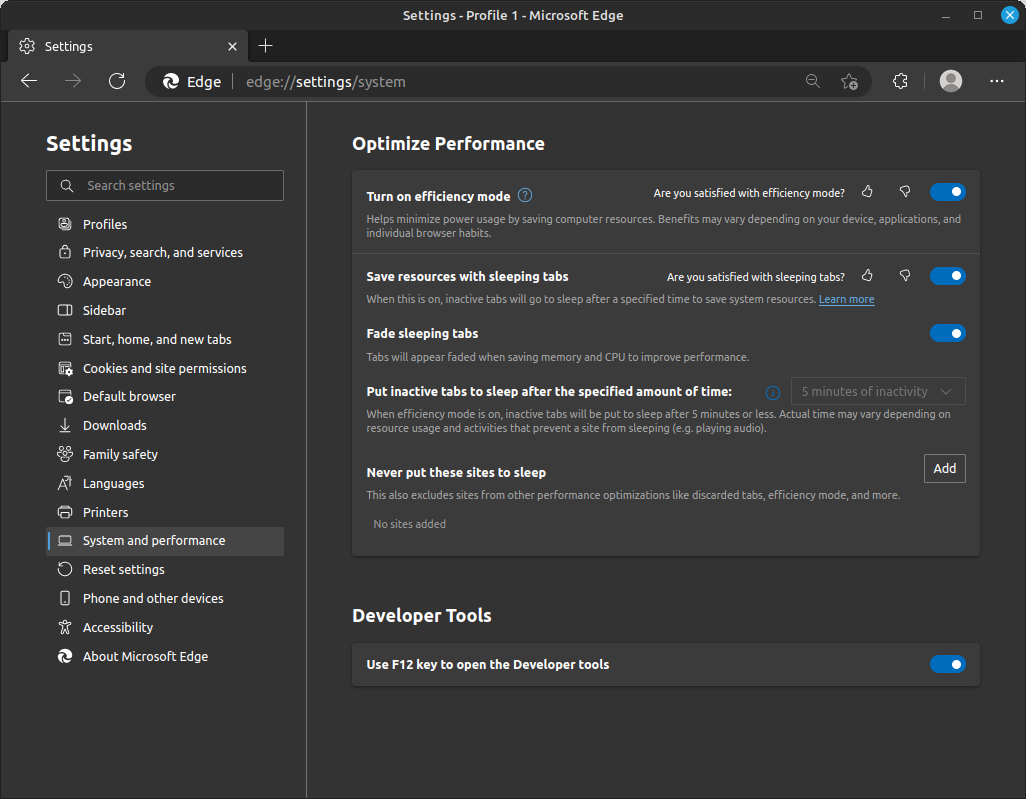Click the Add button for site exclusions
The height and width of the screenshot is (799, 1026).
click(x=944, y=468)
